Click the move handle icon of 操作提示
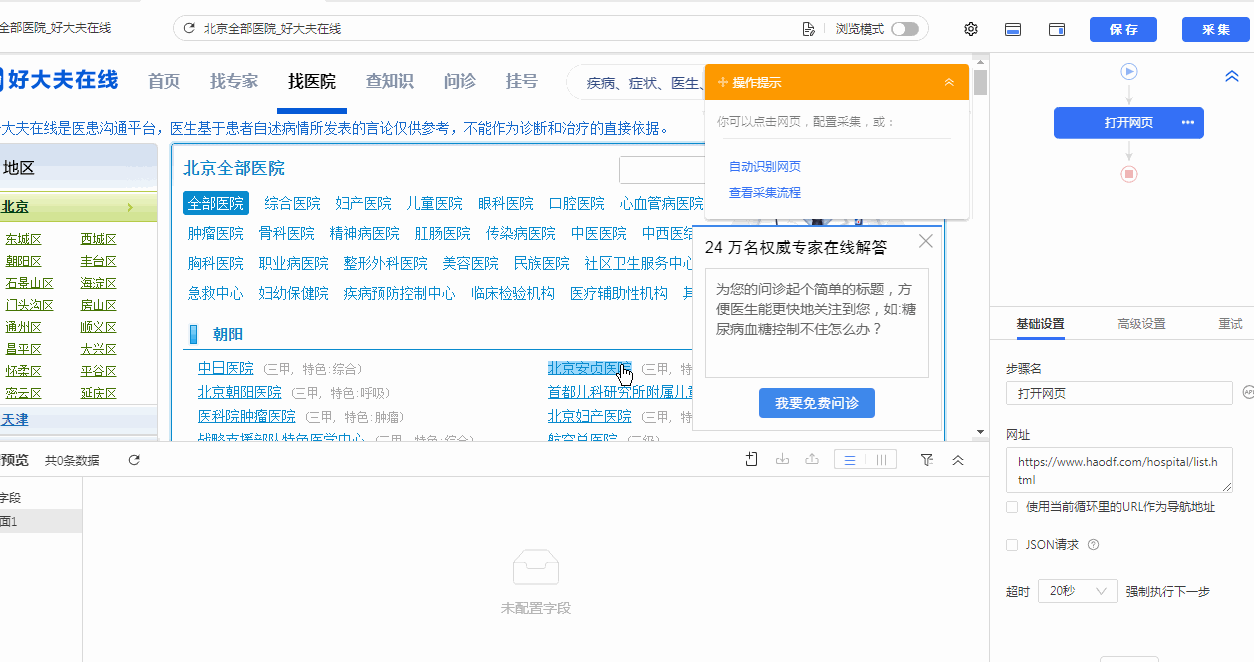 tap(723, 82)
